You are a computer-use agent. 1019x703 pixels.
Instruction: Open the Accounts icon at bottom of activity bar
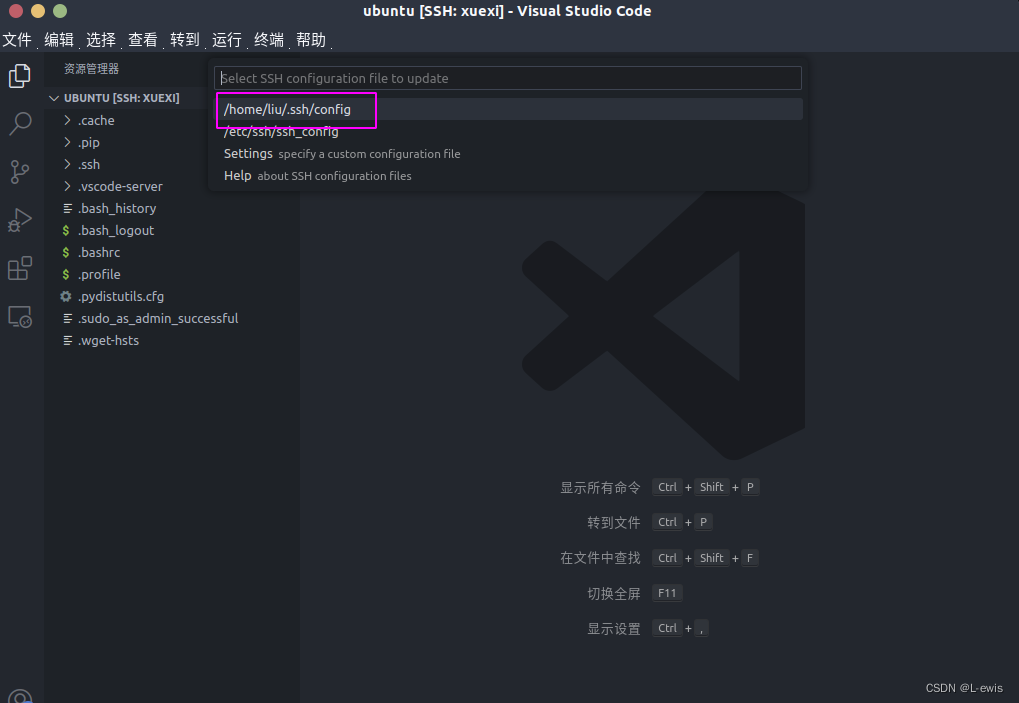pos(19,697)
